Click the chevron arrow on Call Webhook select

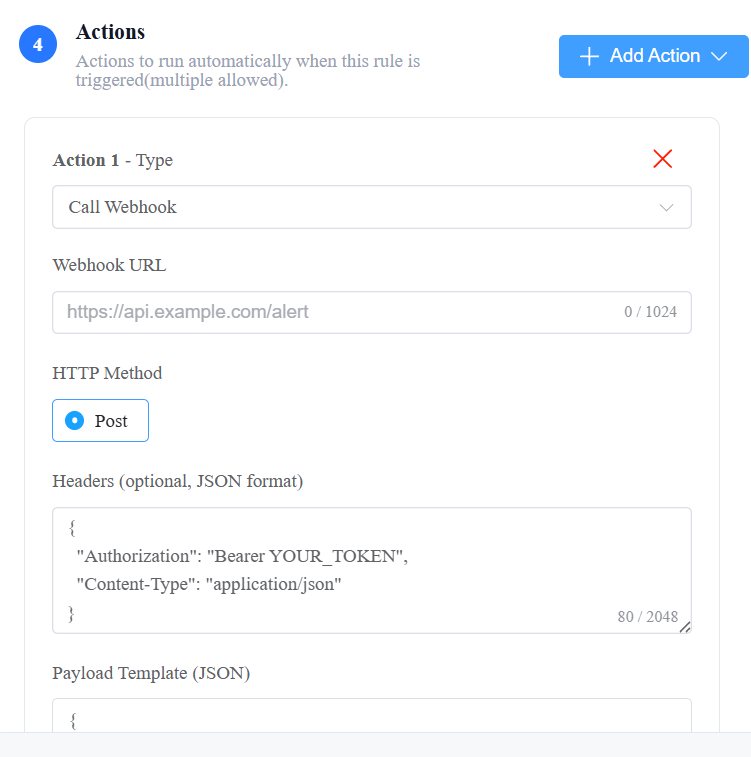[x=666, y=208]
